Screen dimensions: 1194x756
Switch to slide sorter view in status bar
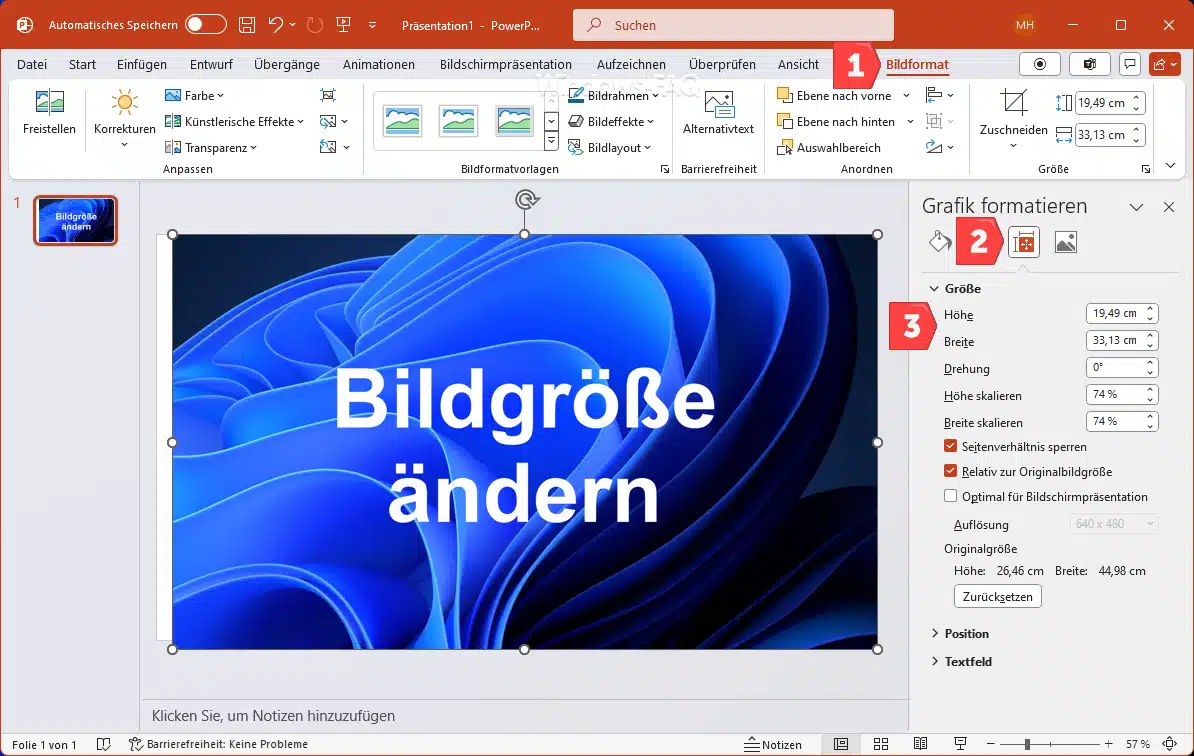(881, 745)
